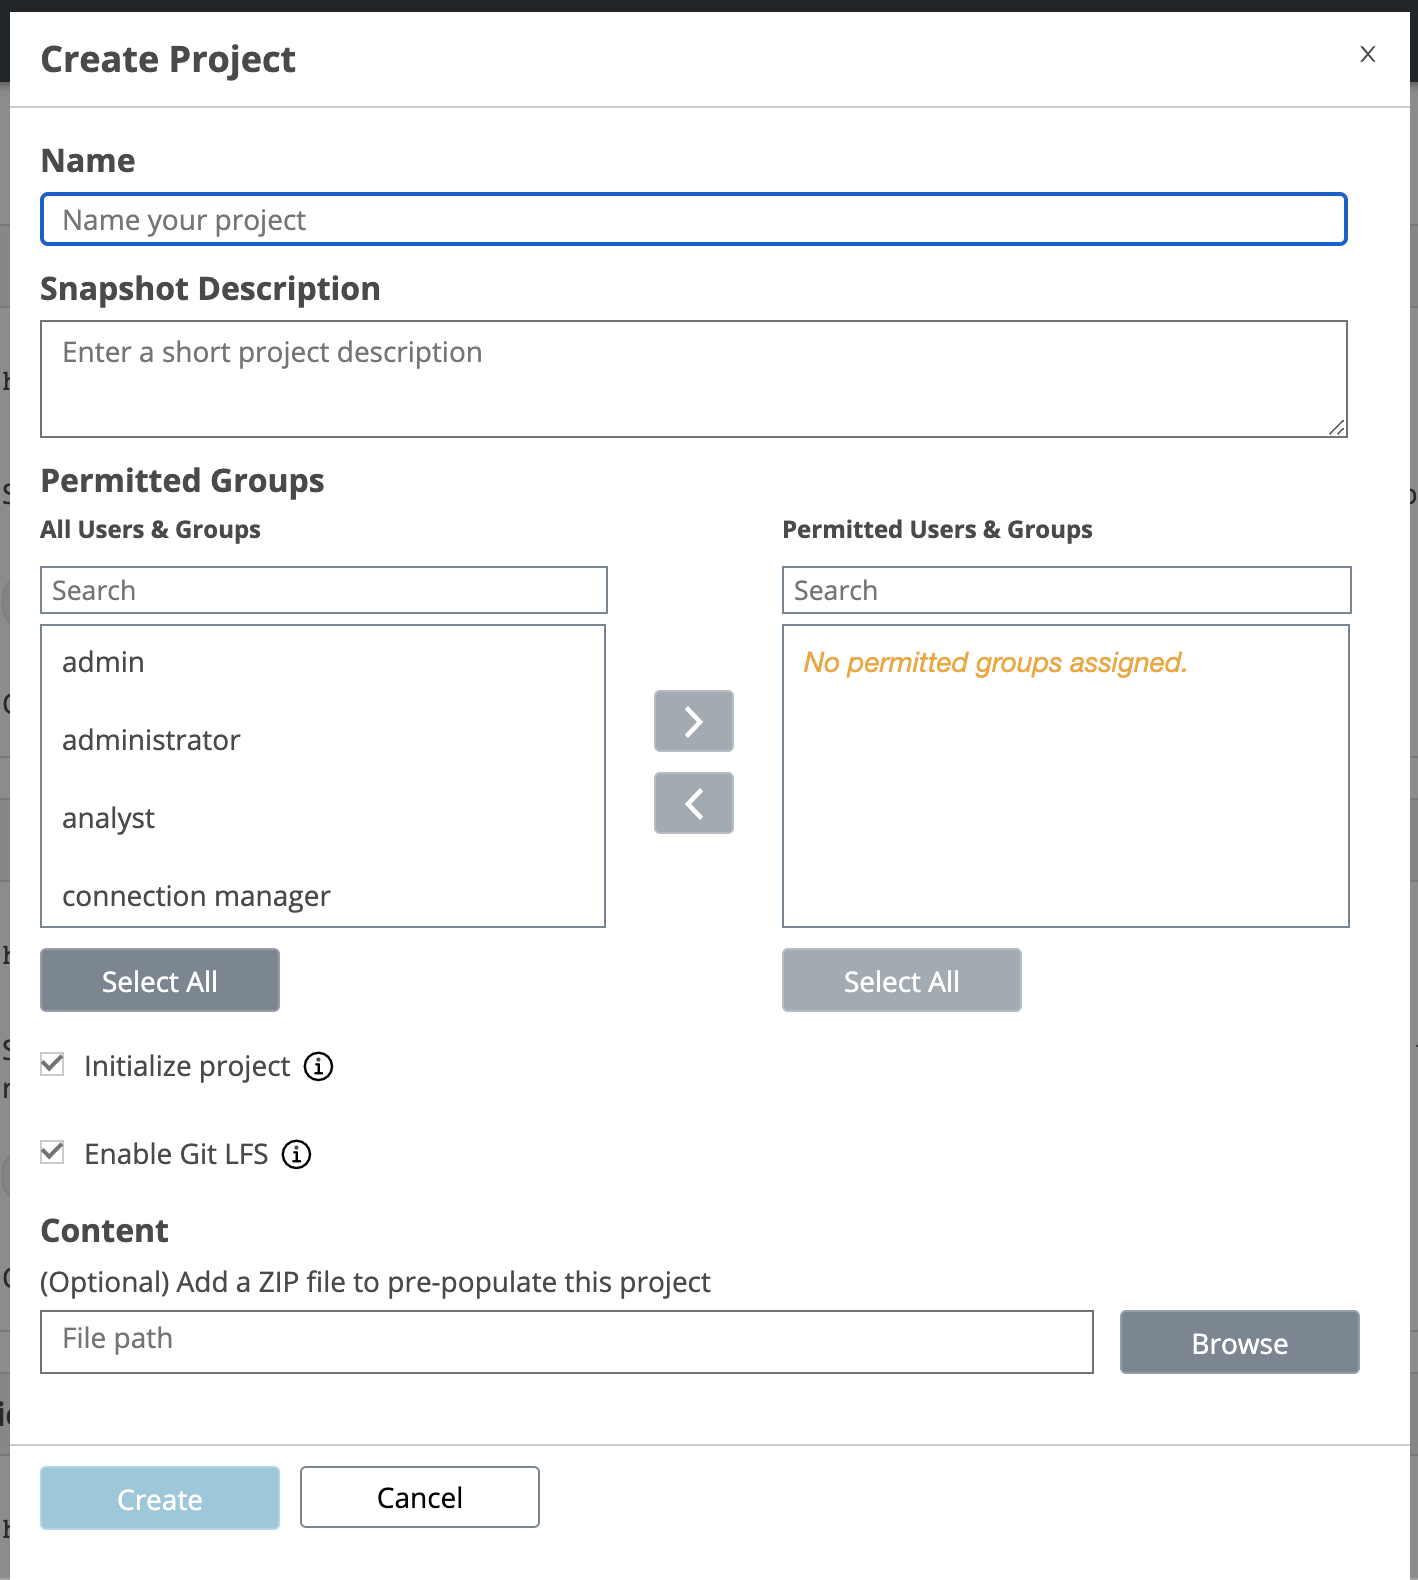Click Select All under All Users & Groups
Viewport: 1418px width, 1580px height.
pos(160,980)
